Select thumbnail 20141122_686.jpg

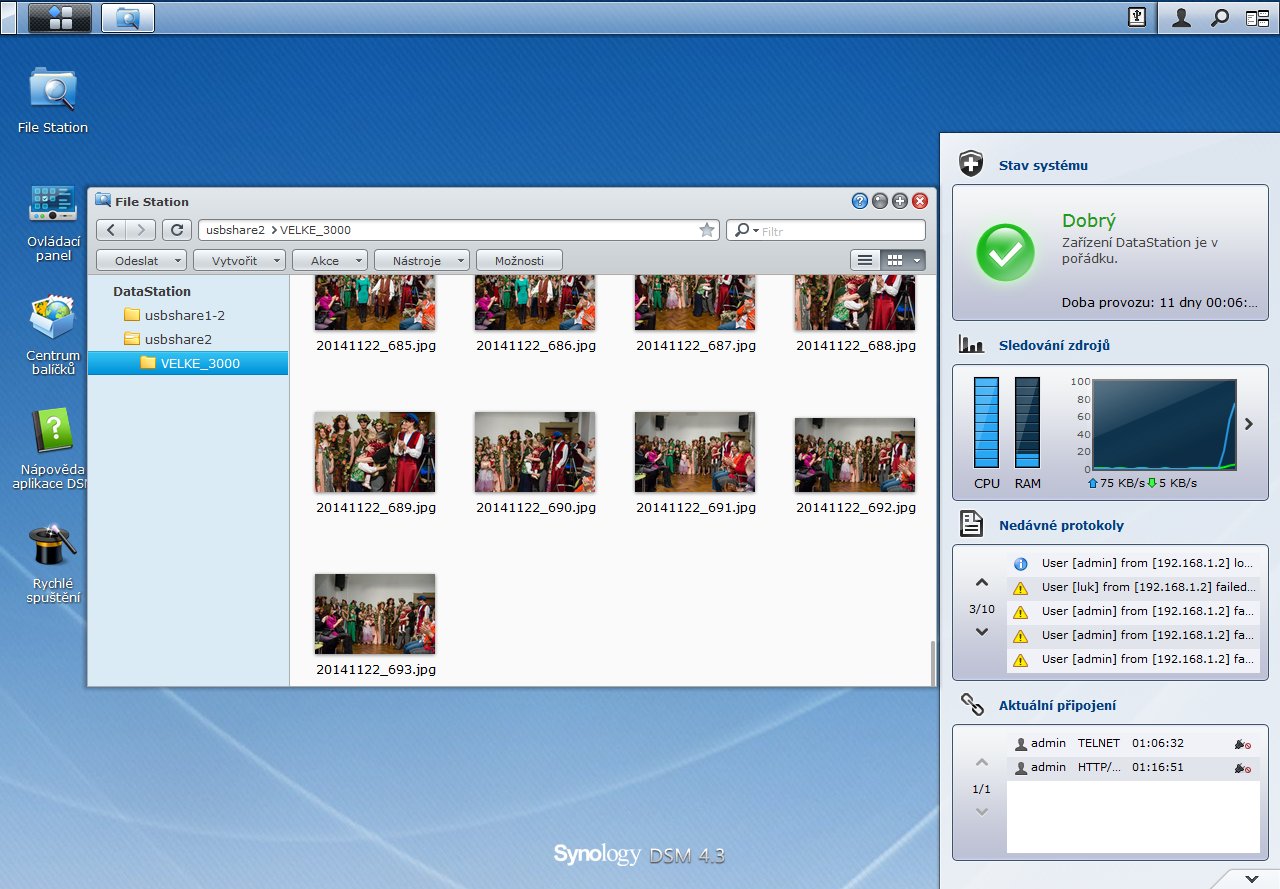point(535,302)
